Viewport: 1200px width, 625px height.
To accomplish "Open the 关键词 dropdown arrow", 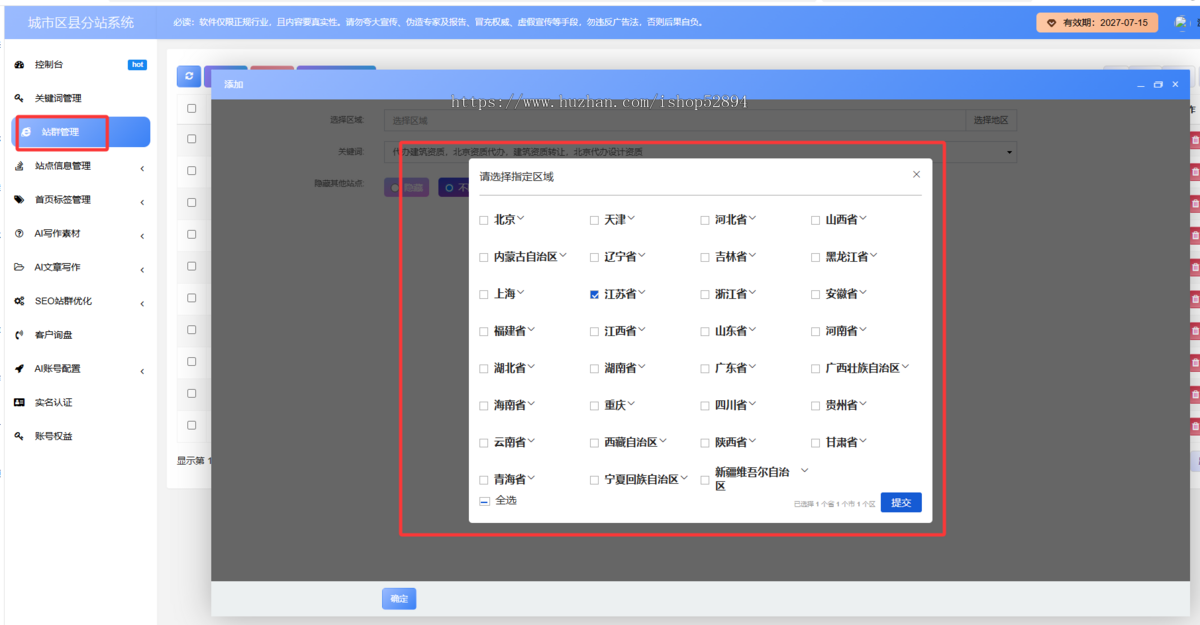I will pos(1010,153).
